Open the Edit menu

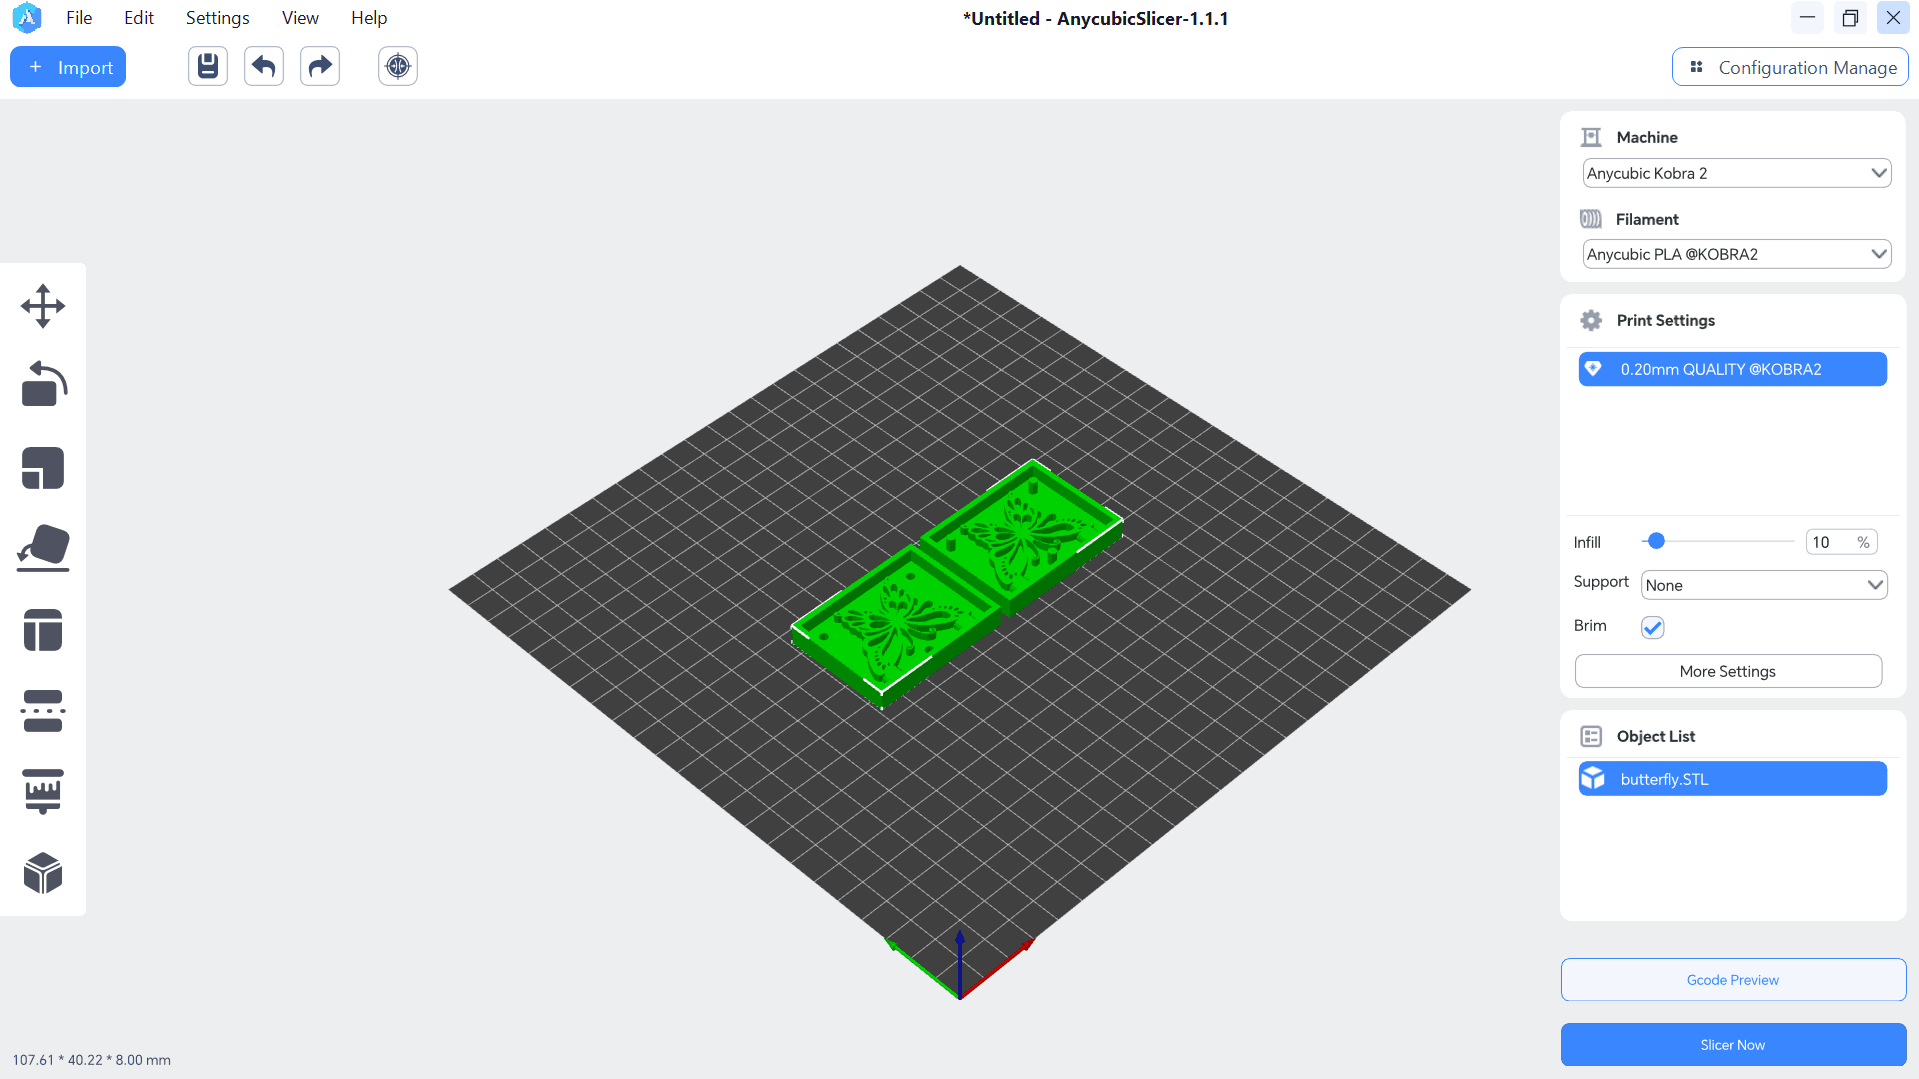139,18
